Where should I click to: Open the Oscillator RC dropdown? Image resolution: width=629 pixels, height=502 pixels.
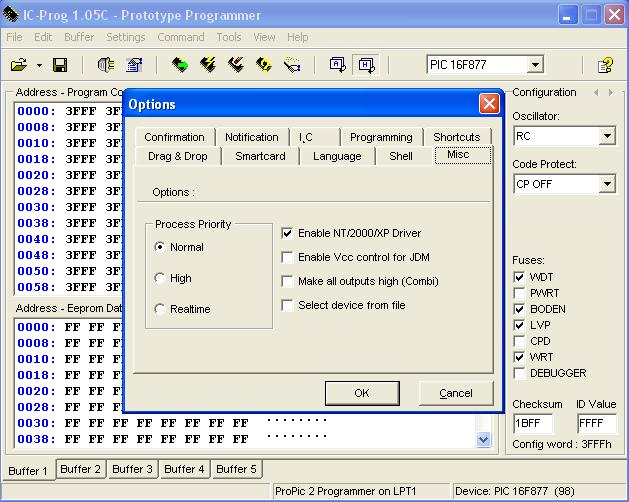click(x=607, y=136)
